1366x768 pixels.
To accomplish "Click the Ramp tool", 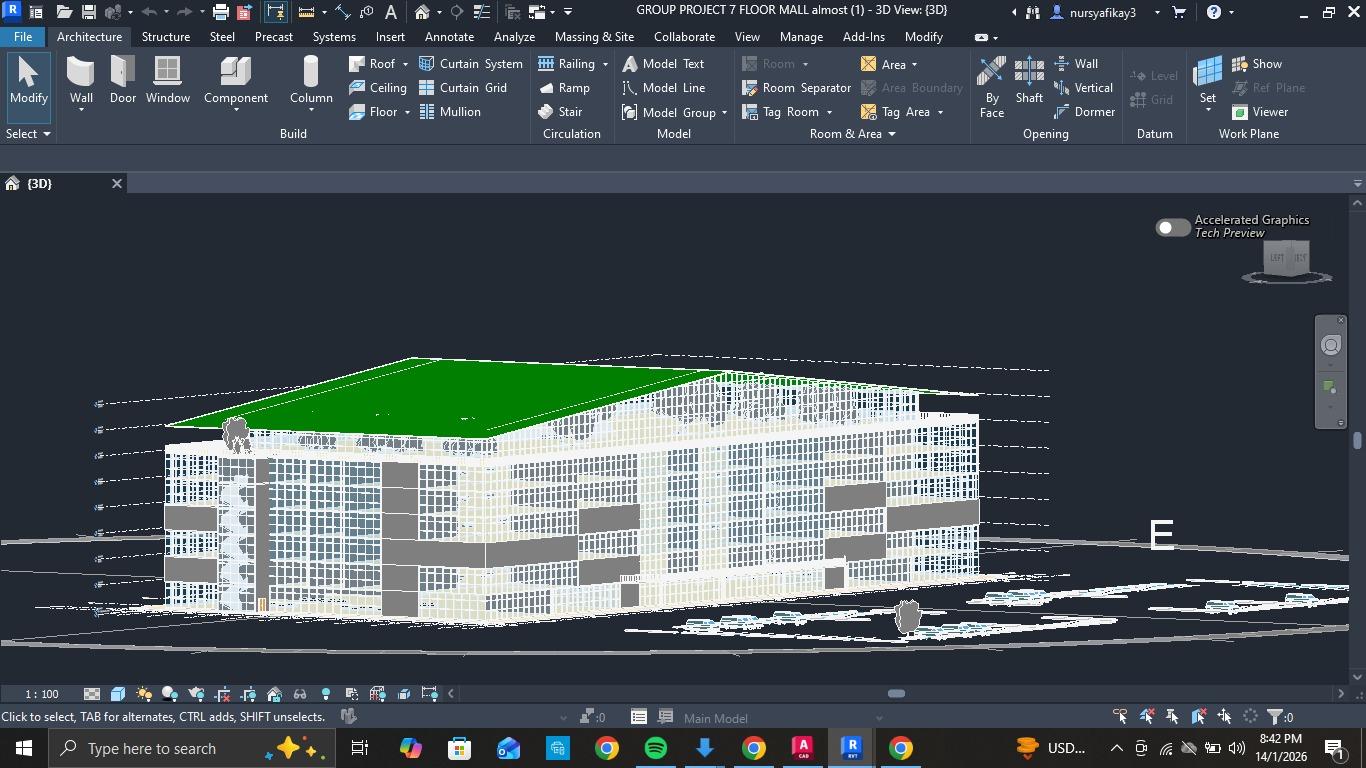I will pyautogui.click(x=564, y=88).
